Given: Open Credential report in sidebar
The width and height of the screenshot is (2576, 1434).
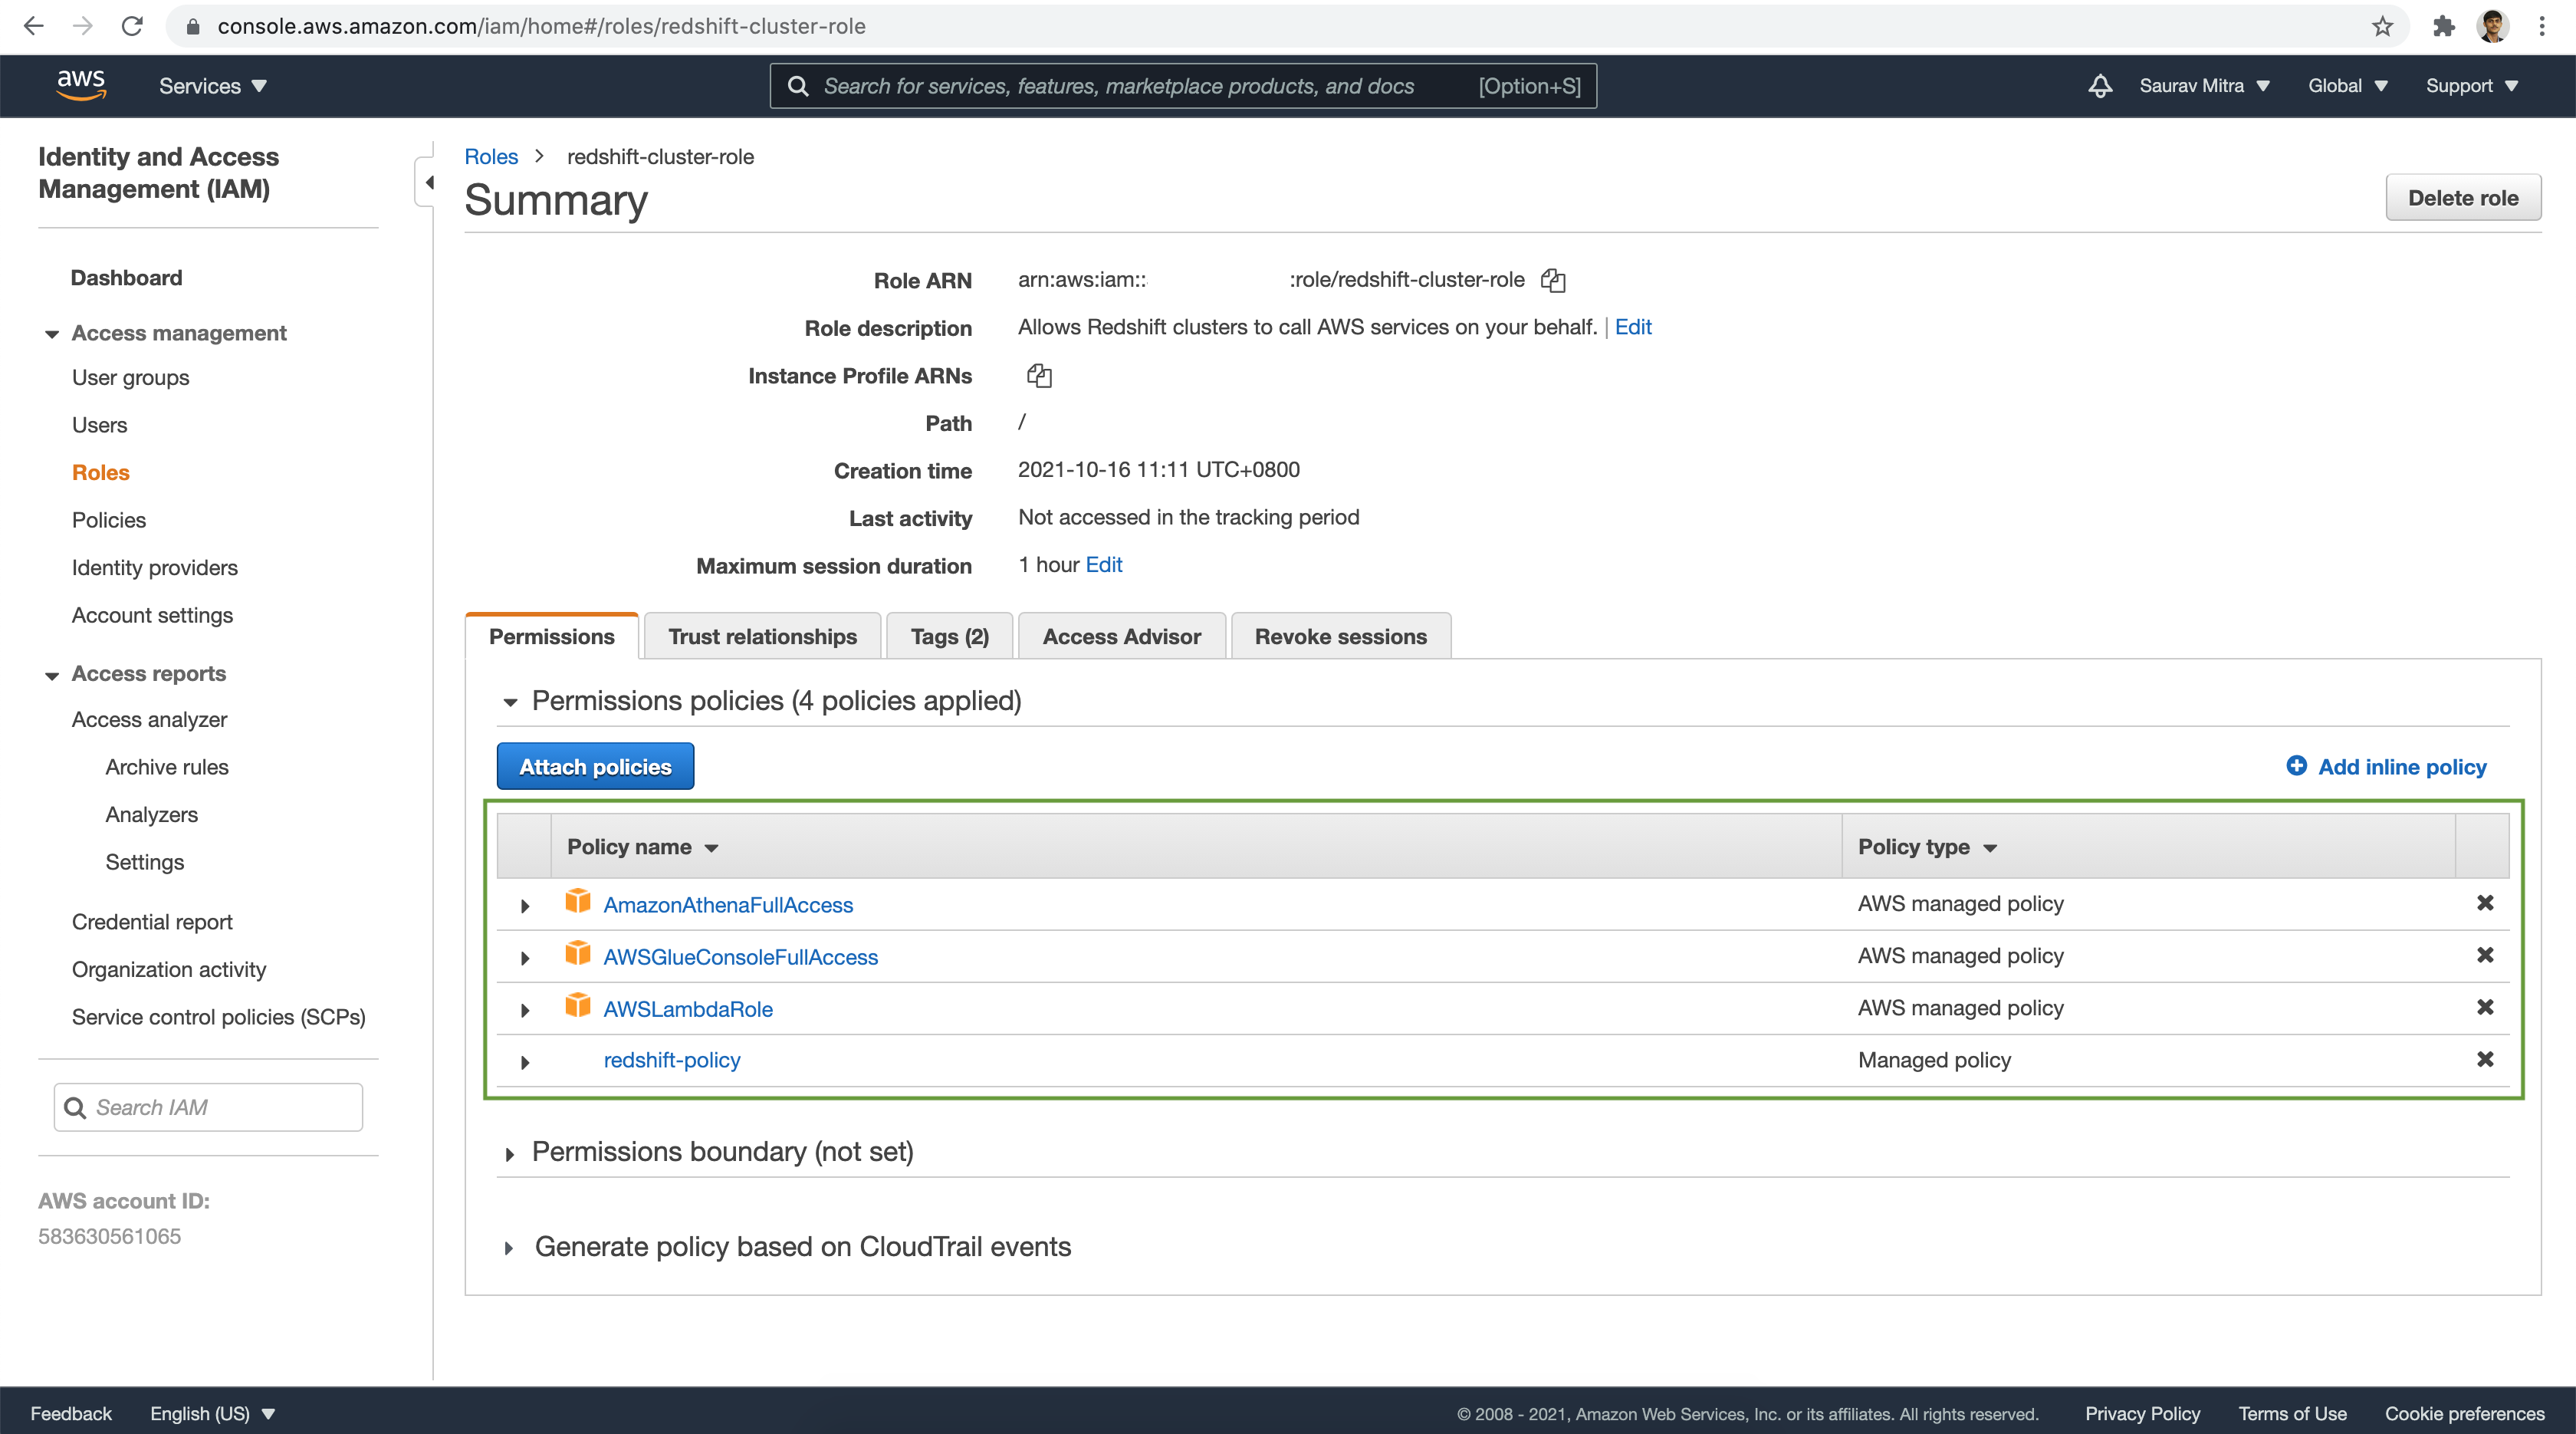Looking at the screenshot, I should [x=152, y=922].
